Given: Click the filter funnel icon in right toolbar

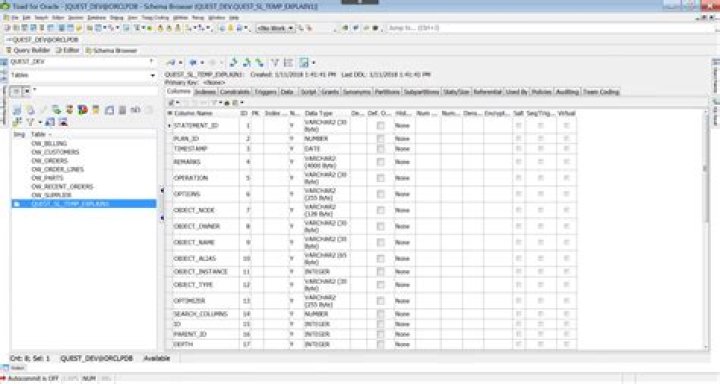Looking at the screenshot, I should tap(275, 62).
